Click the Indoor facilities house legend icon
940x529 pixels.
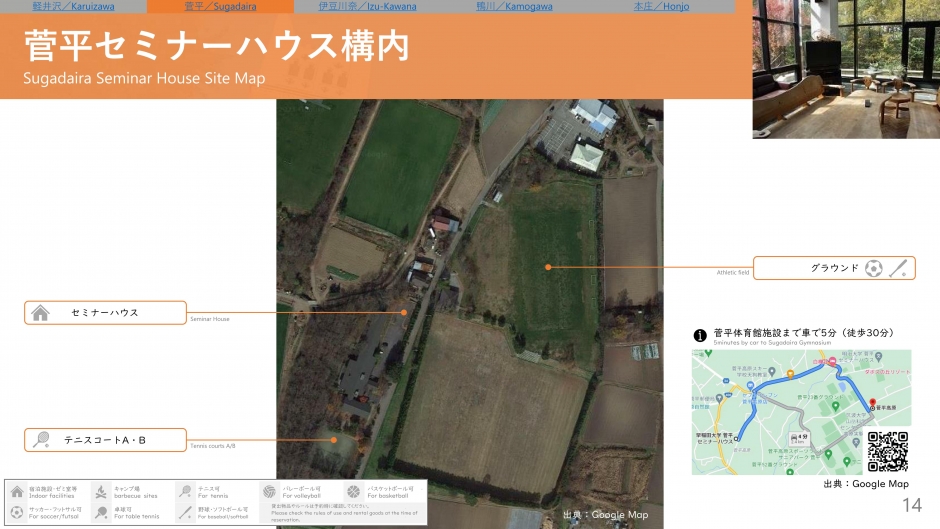pos(17,492)
